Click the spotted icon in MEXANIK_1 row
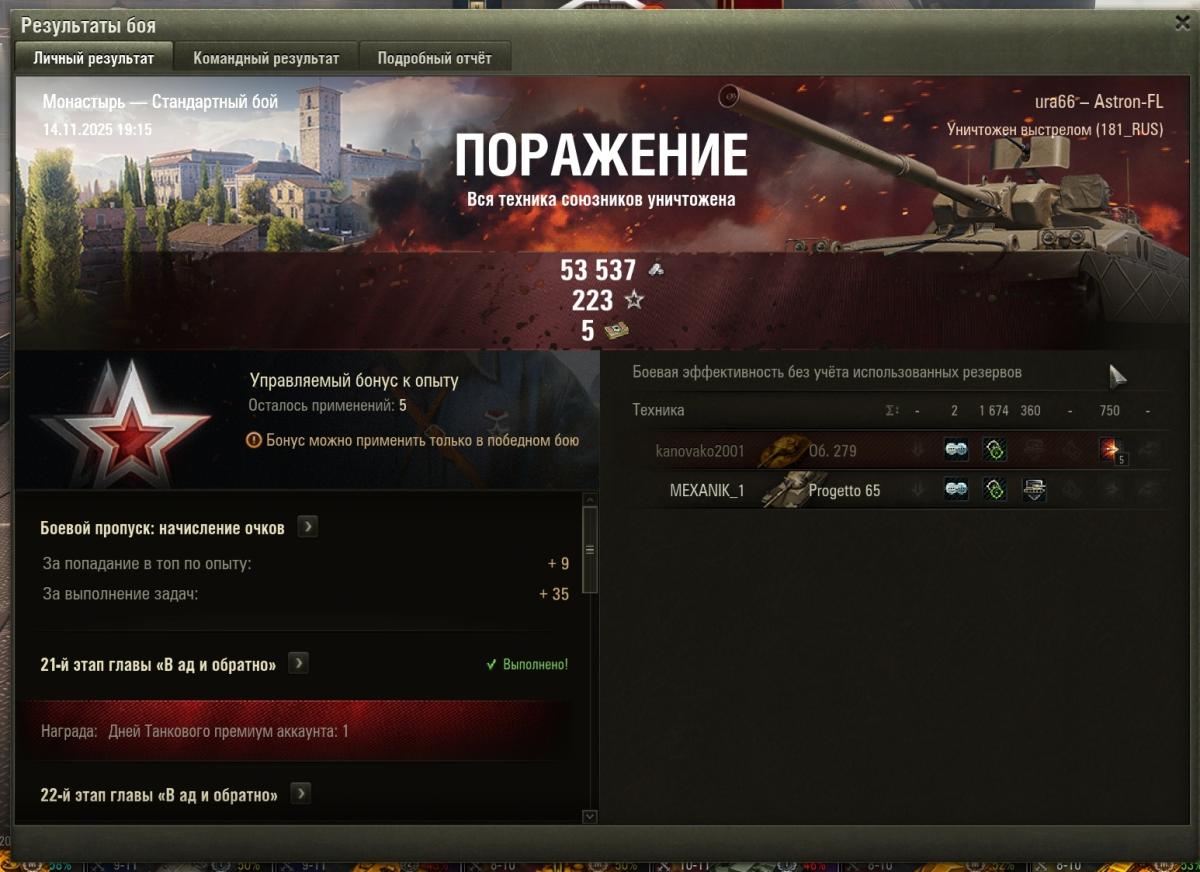 pos(956,490)
